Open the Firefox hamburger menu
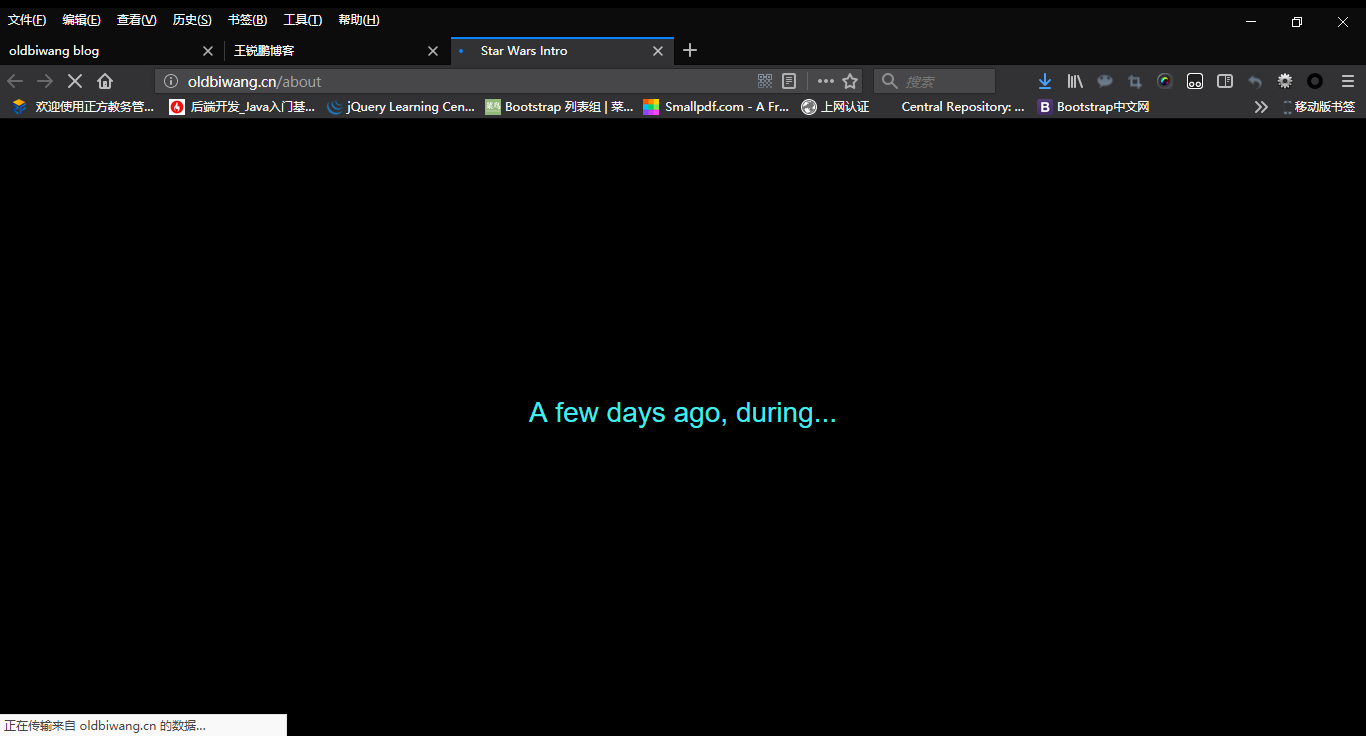The height and width of the screenshot is (736, 1366). pyautogui.click(x=1348, y=81)
